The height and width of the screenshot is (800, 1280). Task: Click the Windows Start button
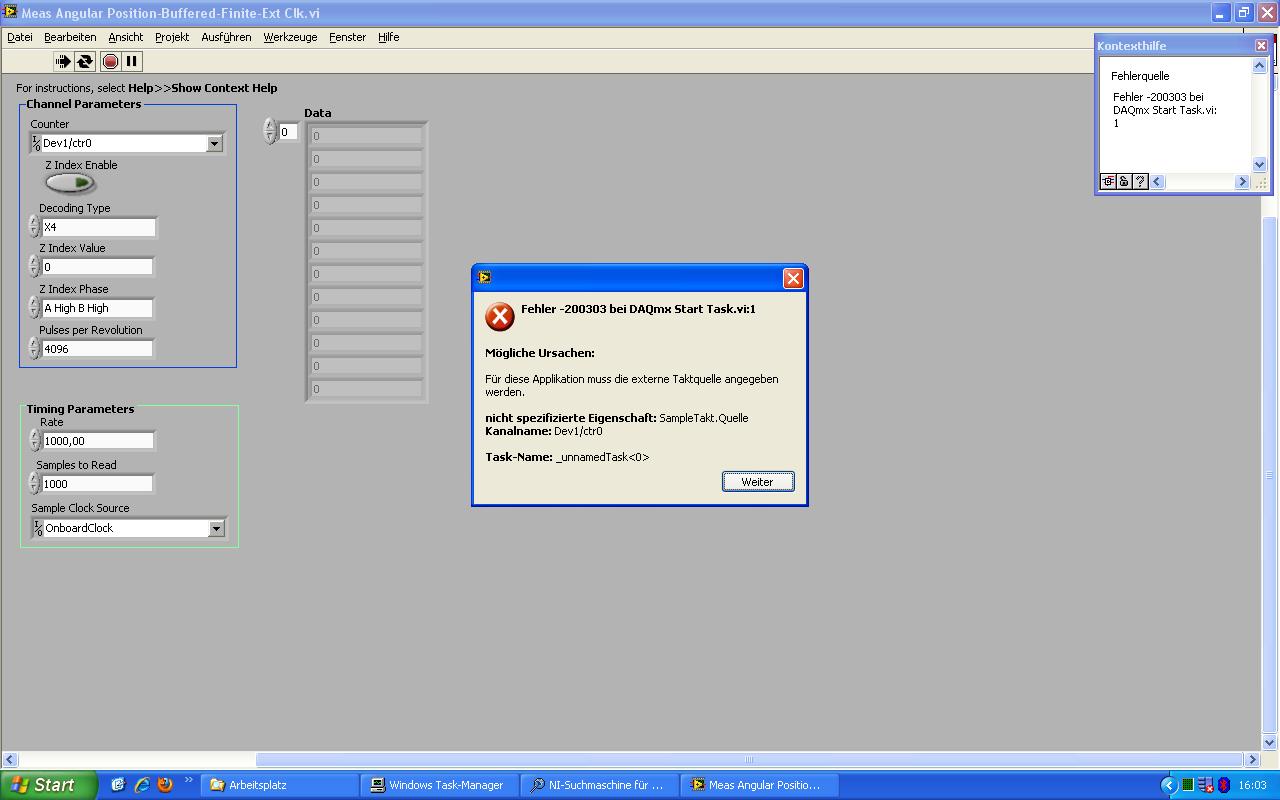click(48, 785)
